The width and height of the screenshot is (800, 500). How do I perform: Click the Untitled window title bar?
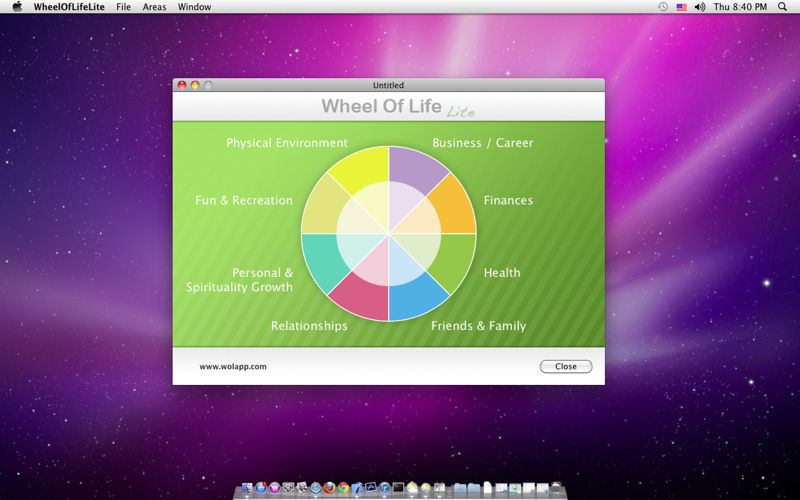[389, 85]
